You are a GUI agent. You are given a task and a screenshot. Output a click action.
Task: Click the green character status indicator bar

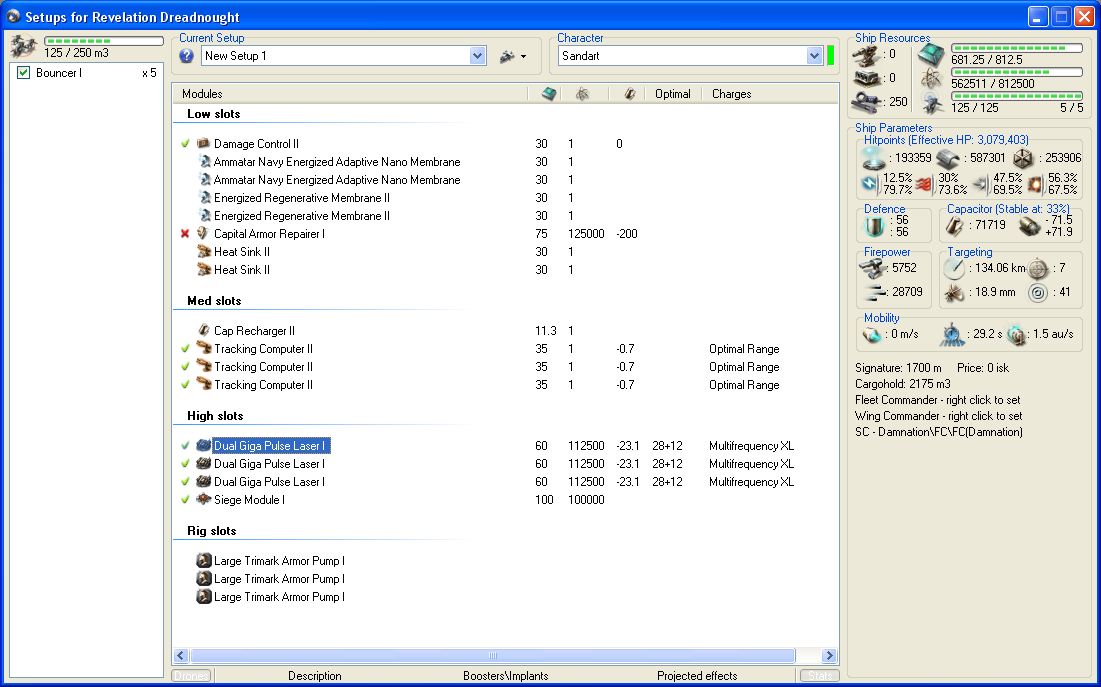[830, 55]
